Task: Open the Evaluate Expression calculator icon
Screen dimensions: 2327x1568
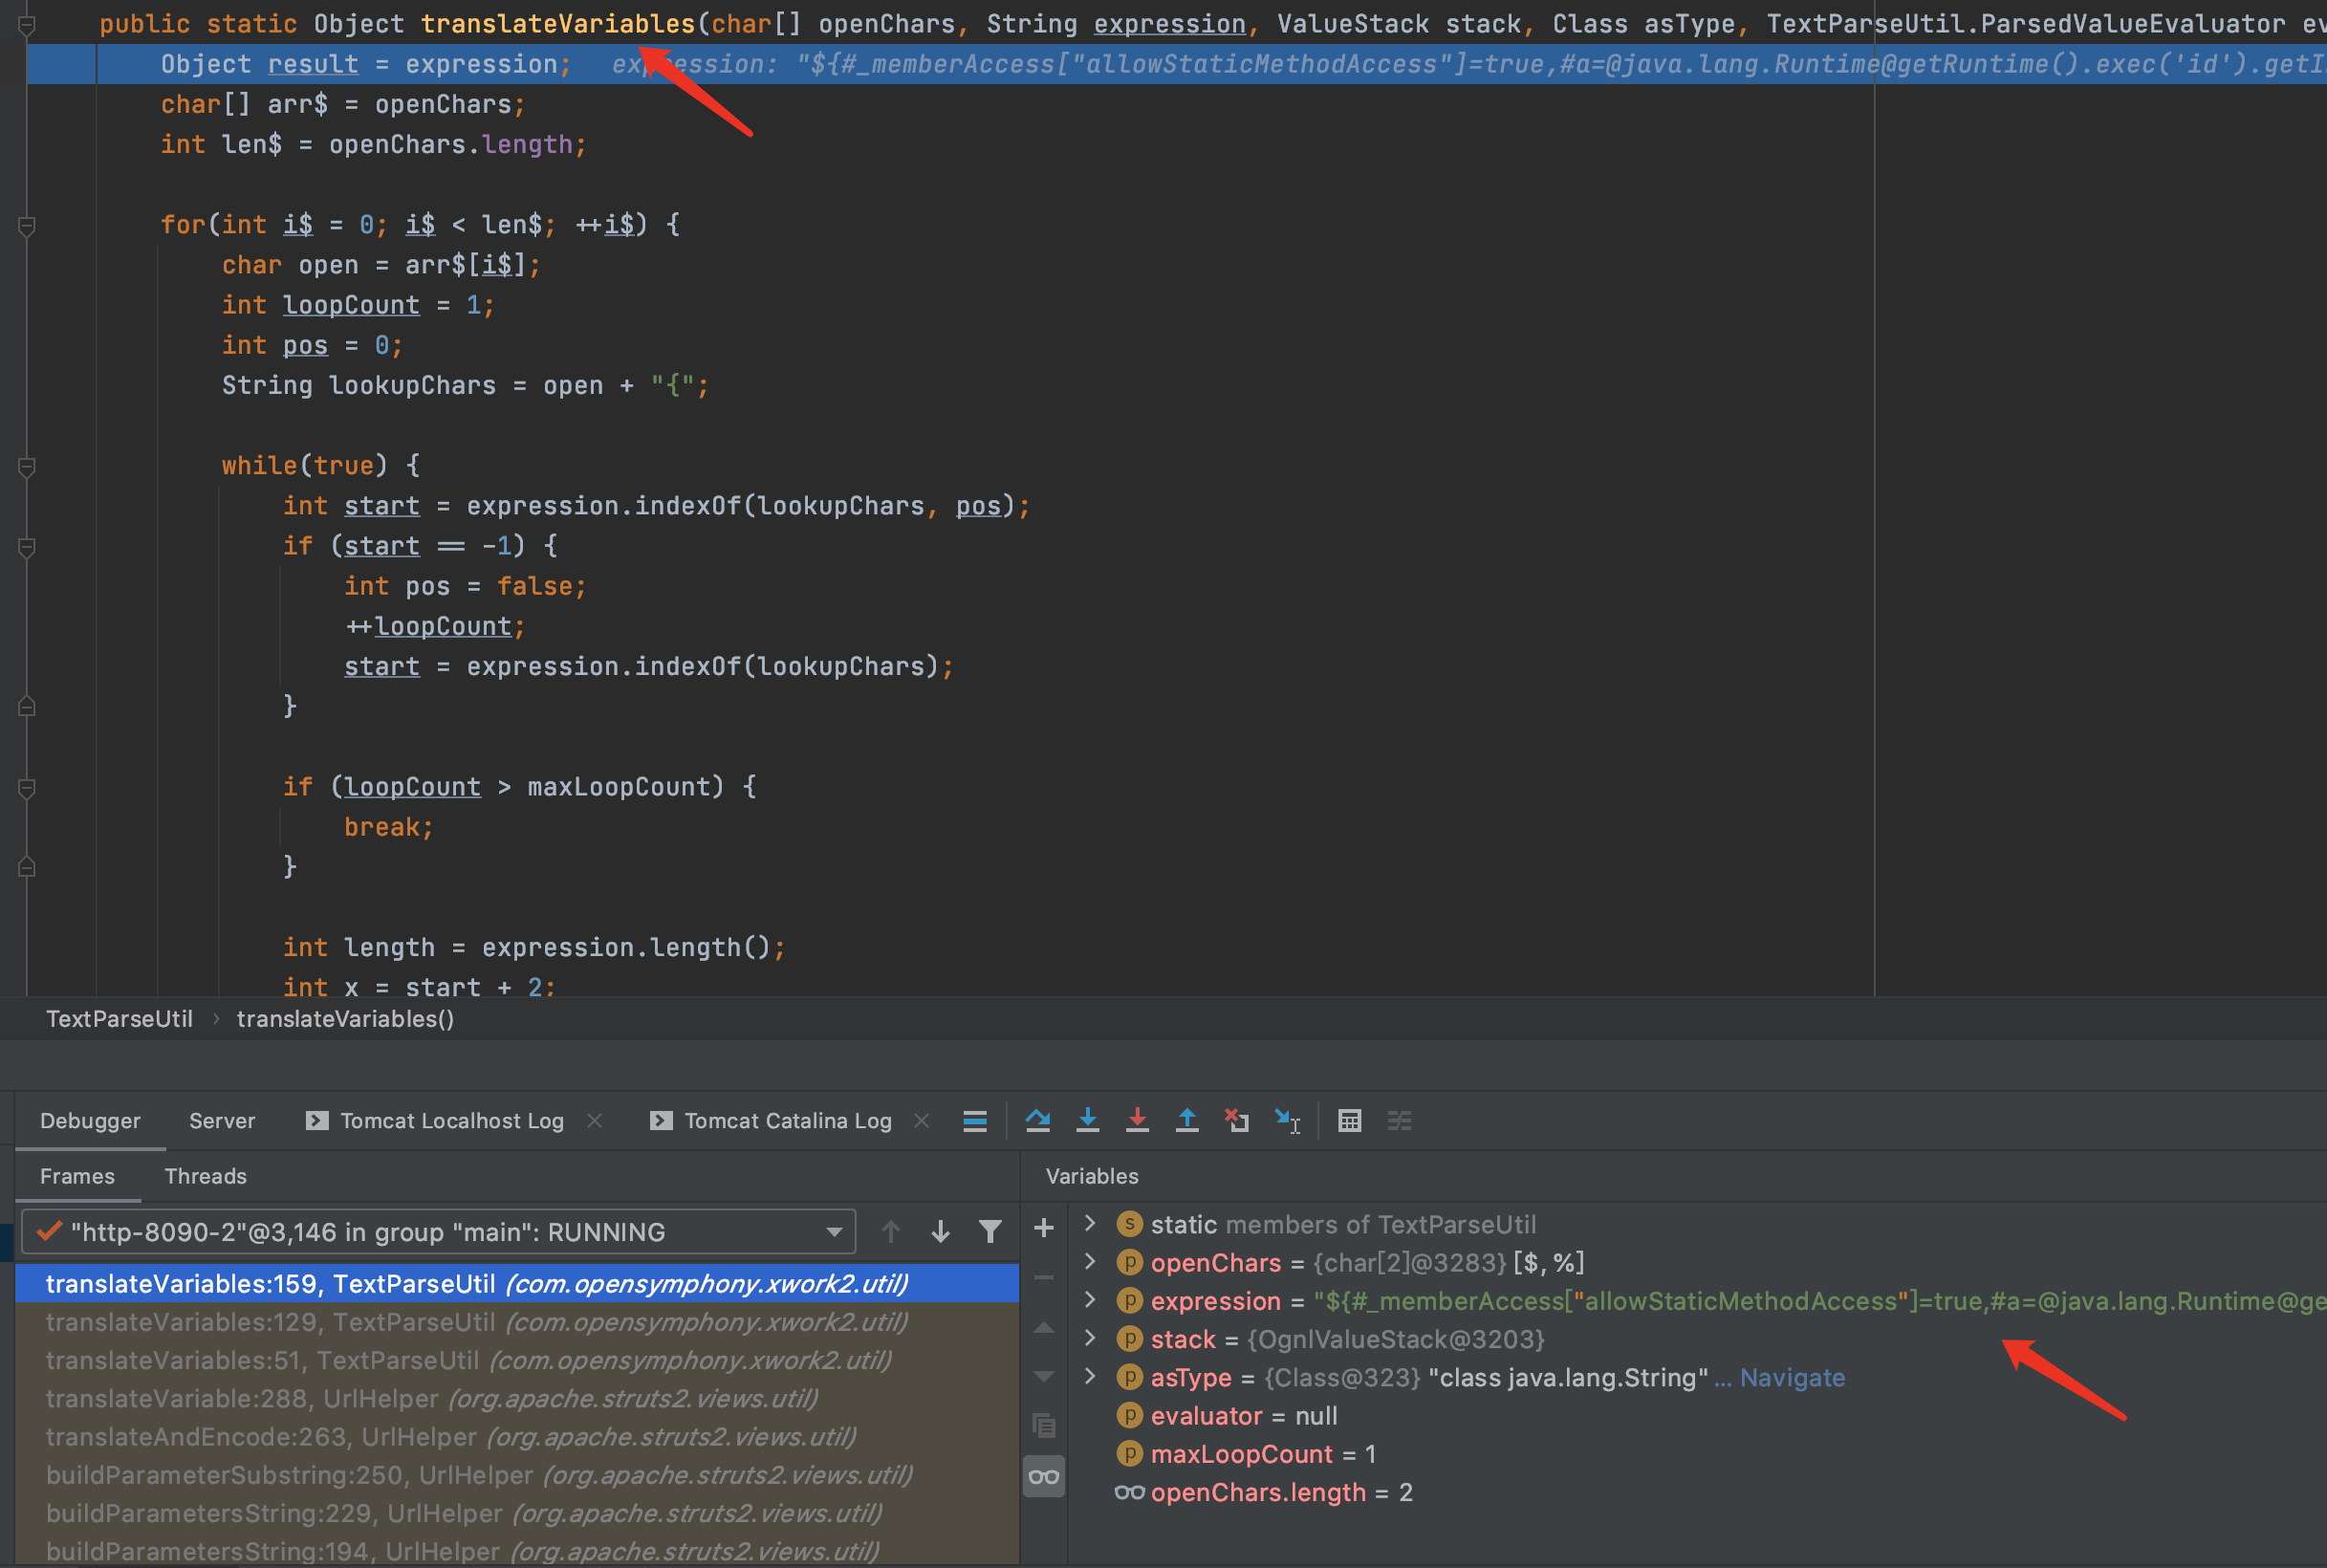Action: (x=1350, y=1121)
